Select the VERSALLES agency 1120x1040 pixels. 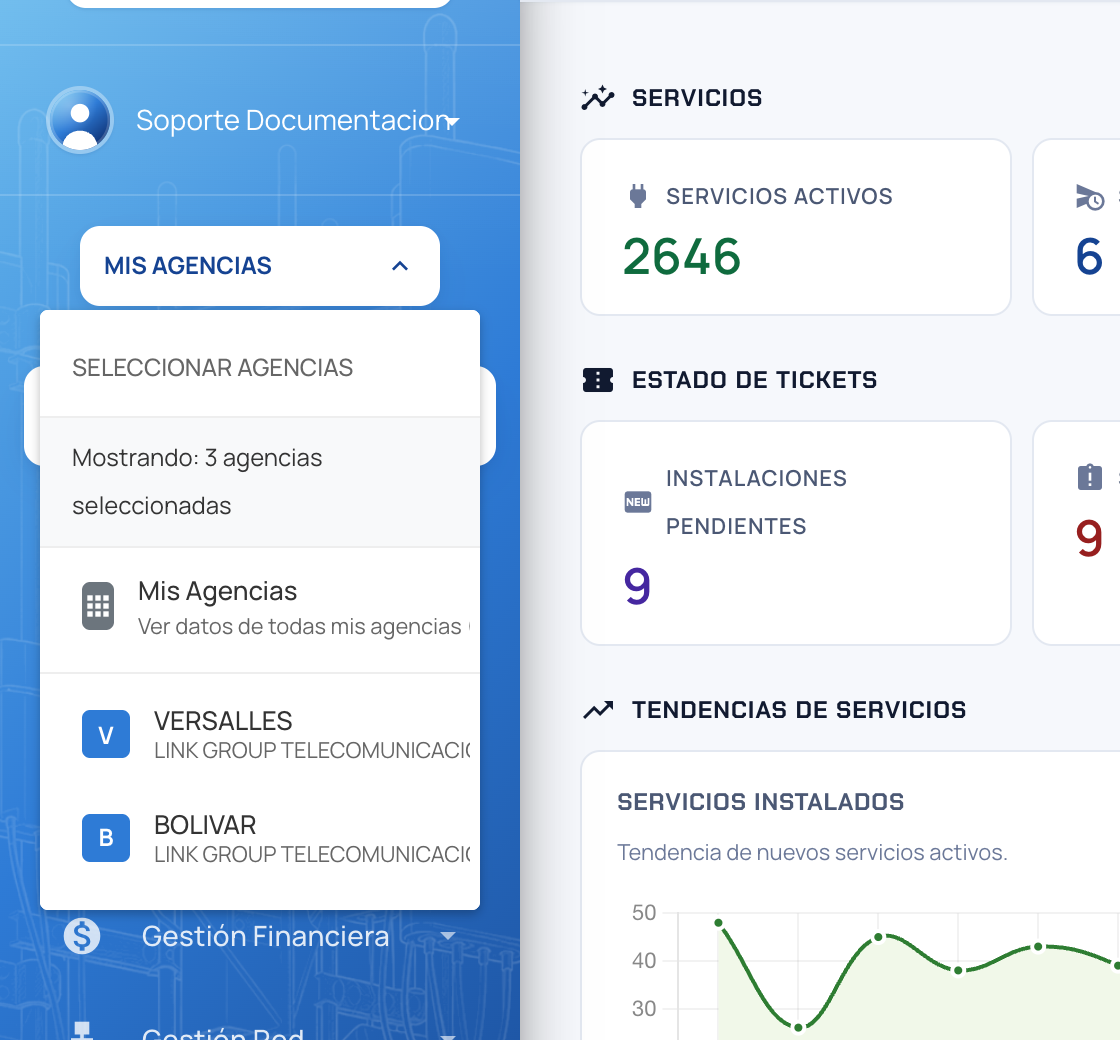tap(260, 734)
